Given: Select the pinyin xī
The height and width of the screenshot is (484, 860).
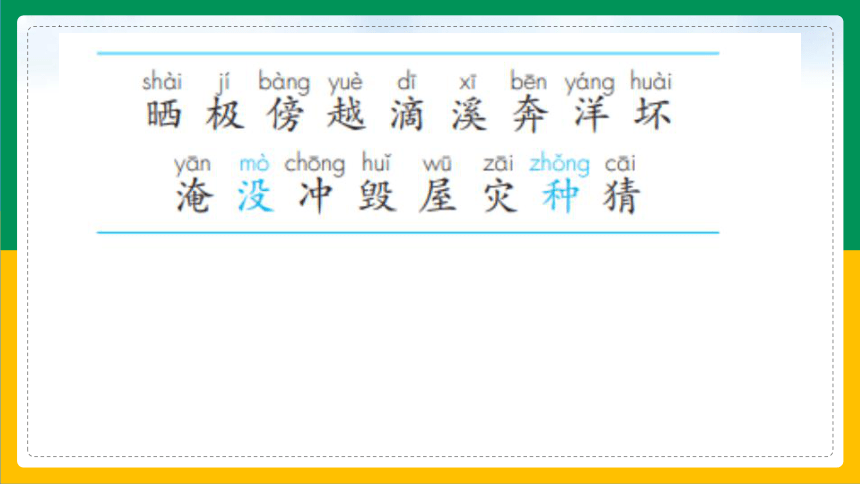Looking at the screenshot, I should (x=467, y=82).
